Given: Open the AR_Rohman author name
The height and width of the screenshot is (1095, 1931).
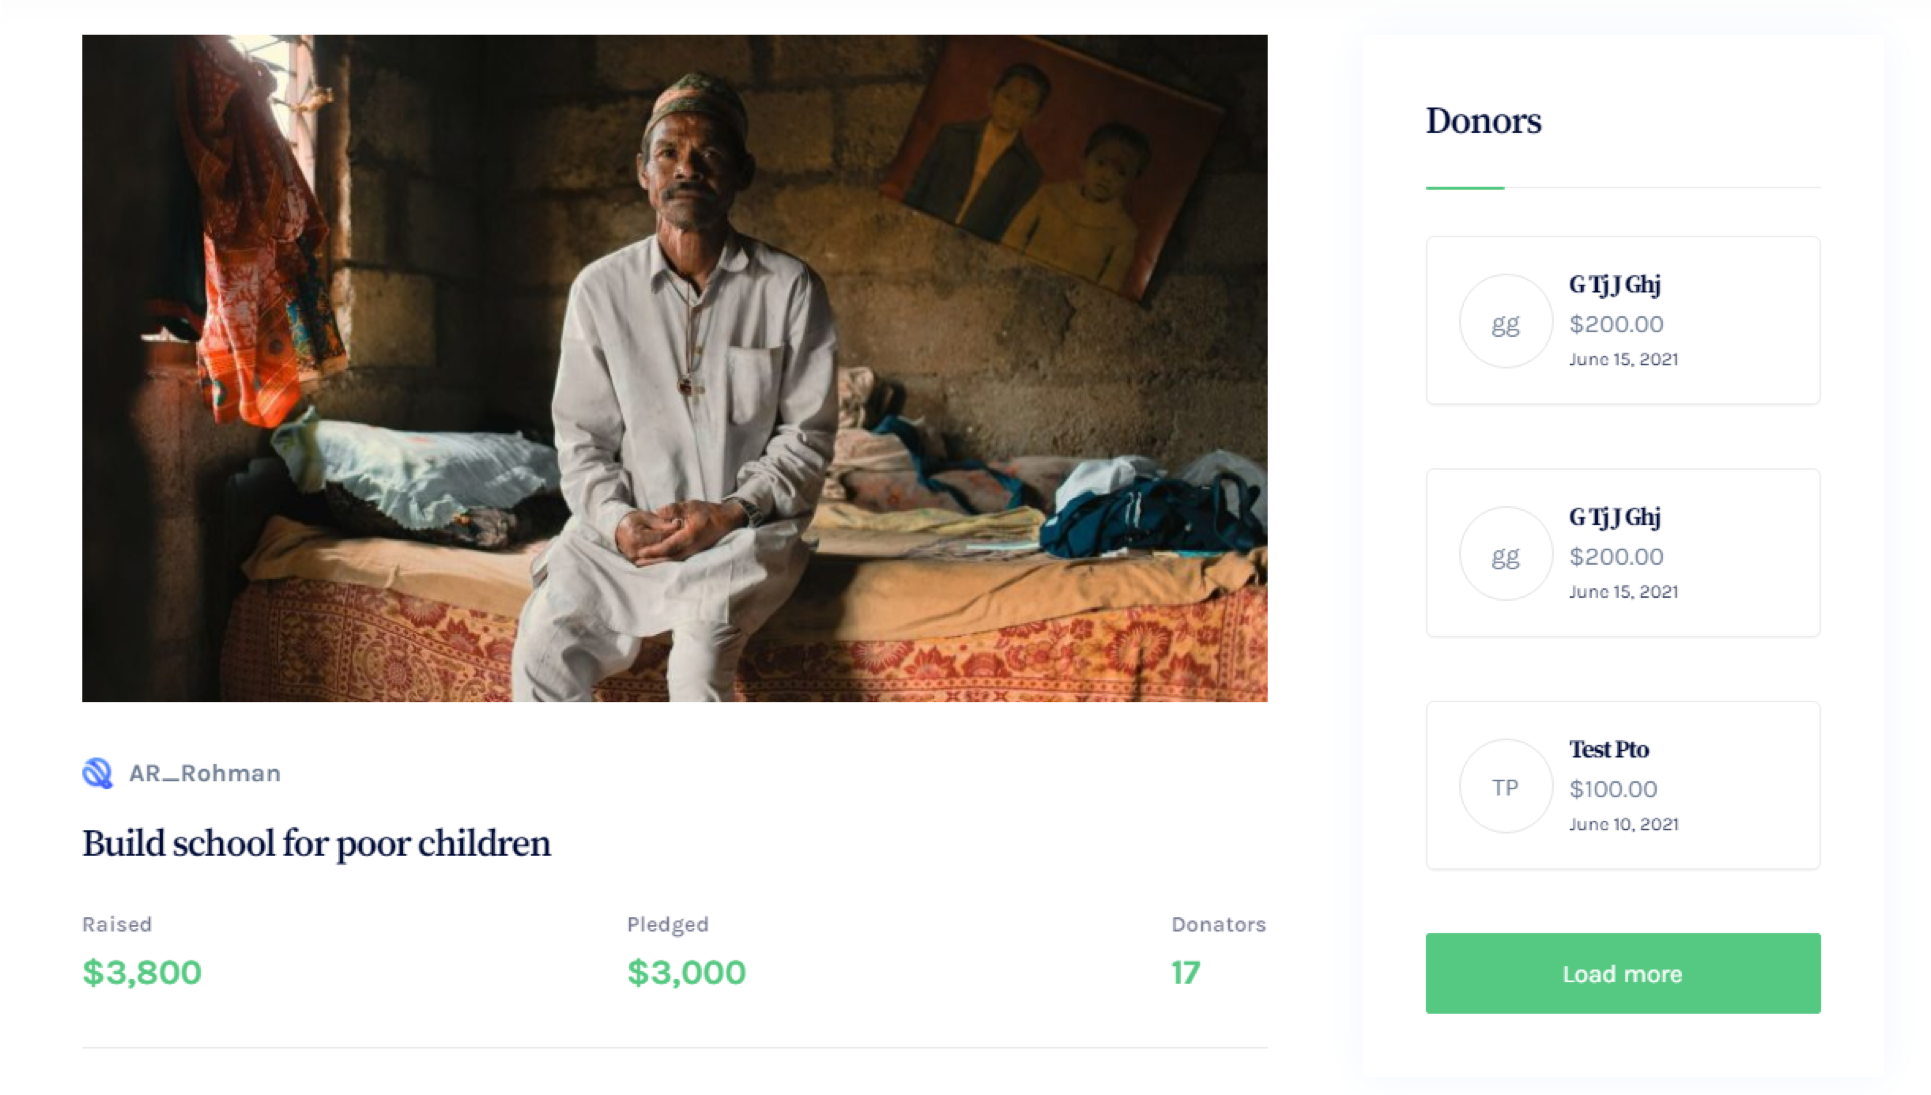Looking at the screenshot, I should tap(204, 773).
